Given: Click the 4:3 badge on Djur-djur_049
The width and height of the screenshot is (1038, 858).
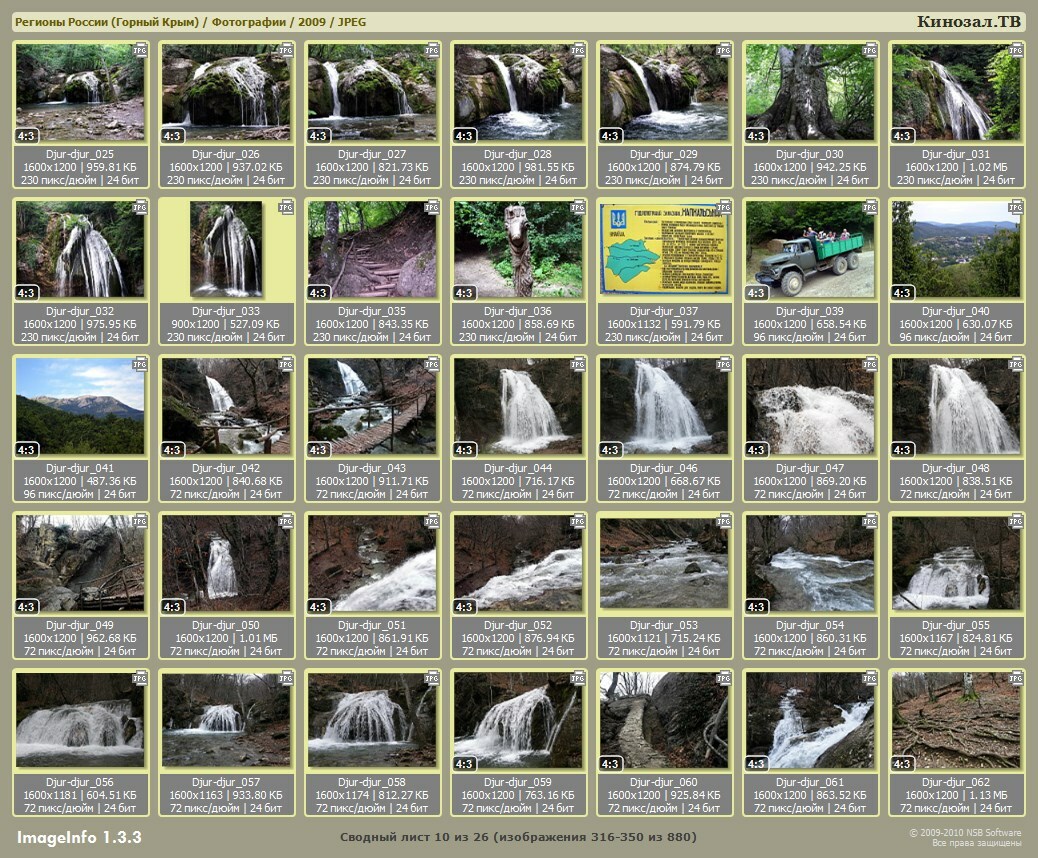Looking at the screenshot, I should click(x=26, y=607).
